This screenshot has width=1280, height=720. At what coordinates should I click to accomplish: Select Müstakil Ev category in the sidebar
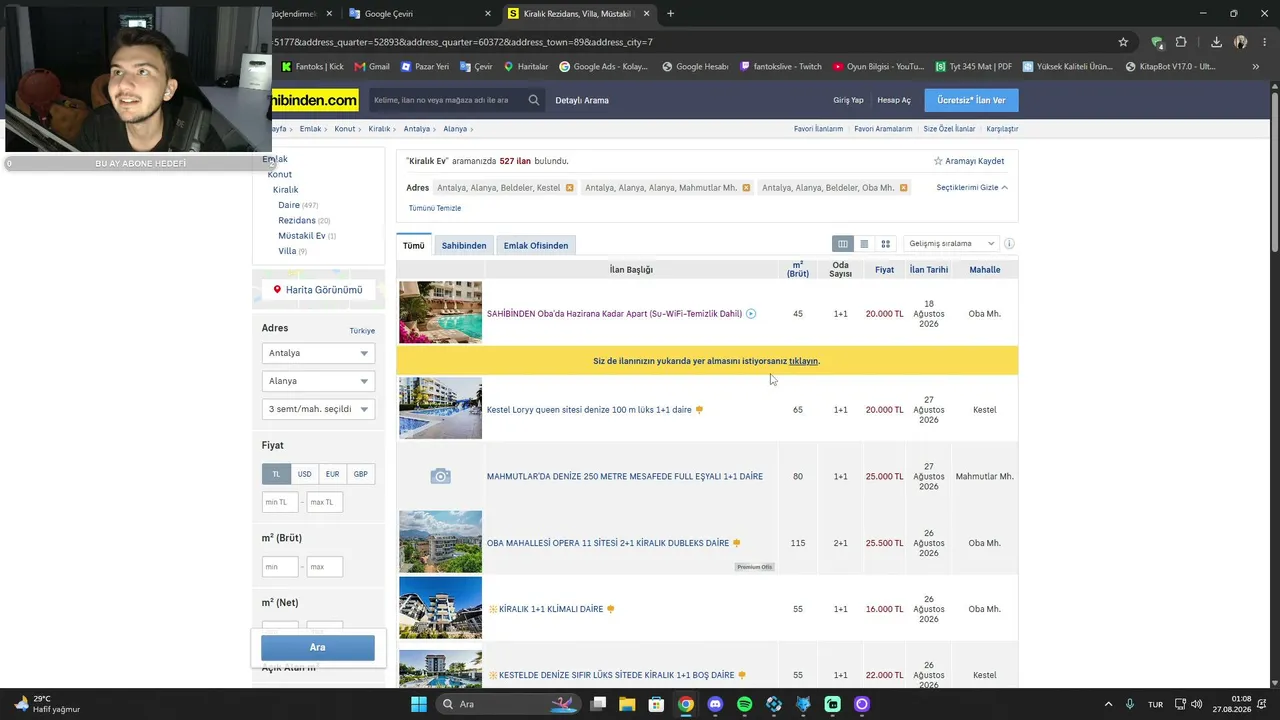tap(302, 236)
